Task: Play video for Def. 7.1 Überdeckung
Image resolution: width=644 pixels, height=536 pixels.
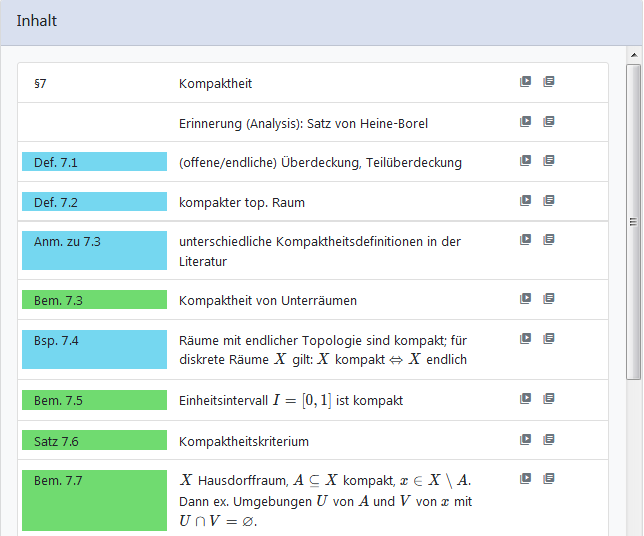Action: pyautogui.click(x=525, y=161)
